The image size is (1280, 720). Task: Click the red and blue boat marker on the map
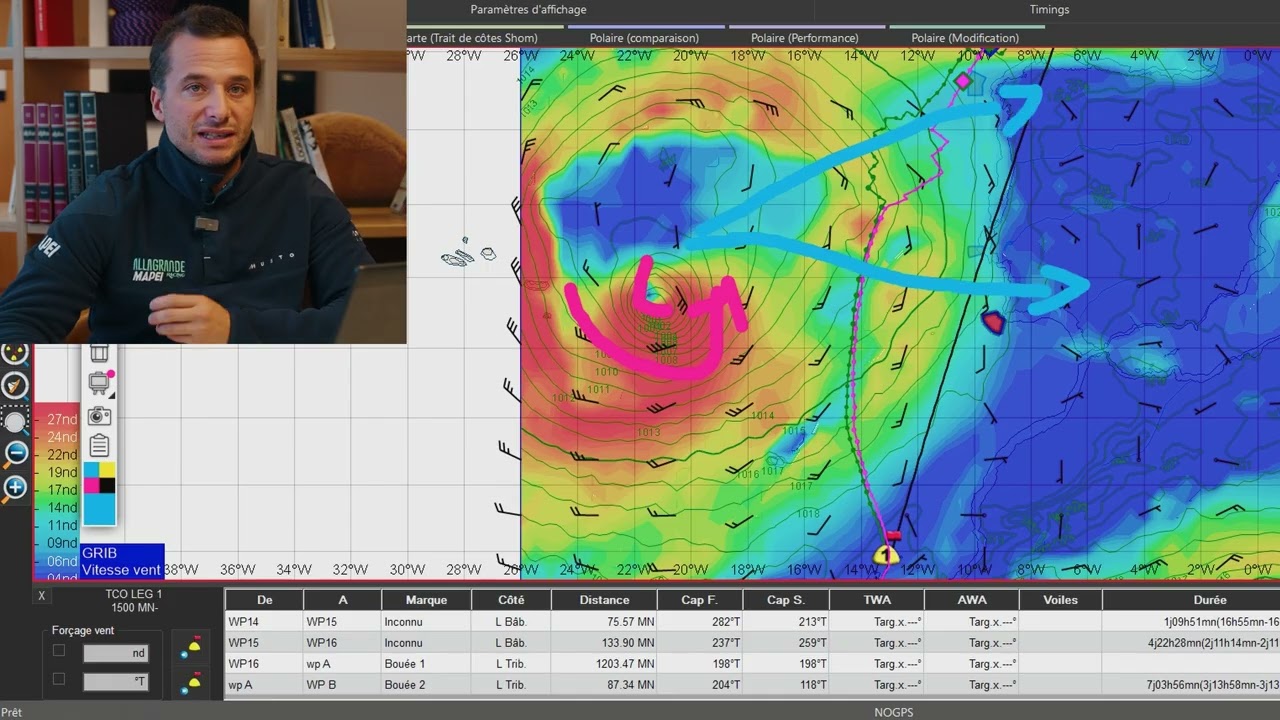click(x=993, y=321)
